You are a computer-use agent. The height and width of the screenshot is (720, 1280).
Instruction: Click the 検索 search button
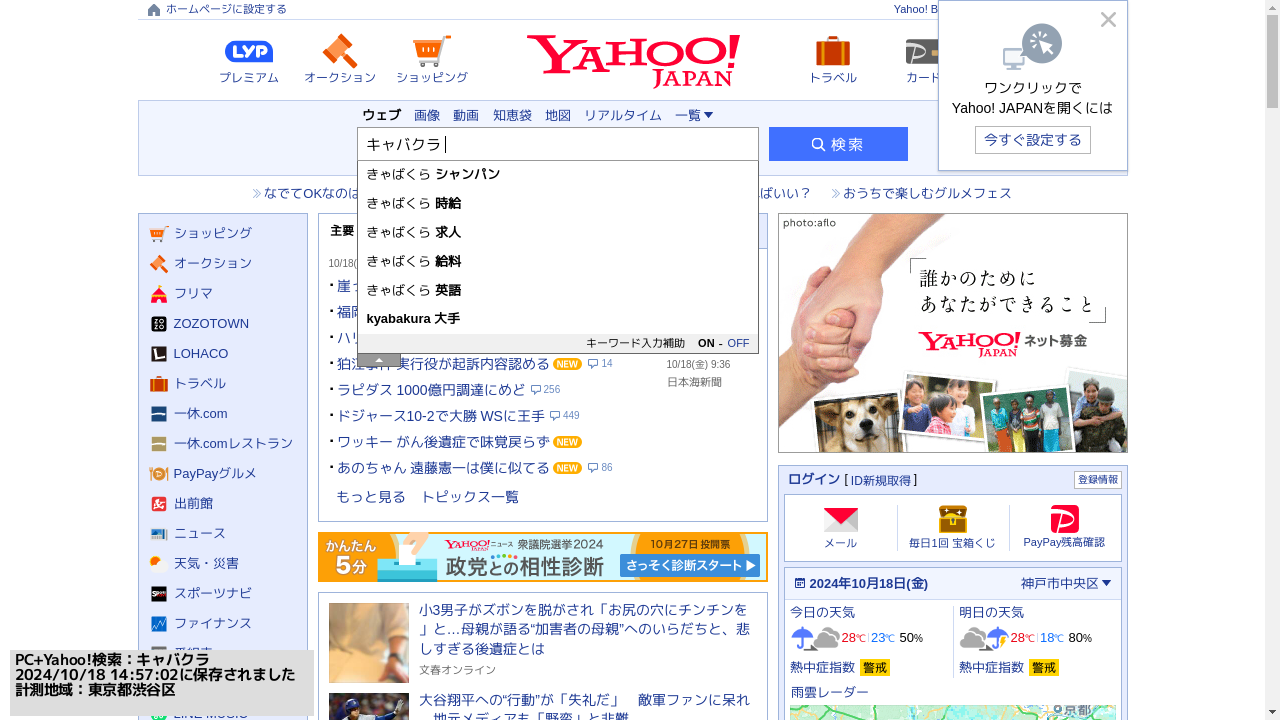coord(838,144)
